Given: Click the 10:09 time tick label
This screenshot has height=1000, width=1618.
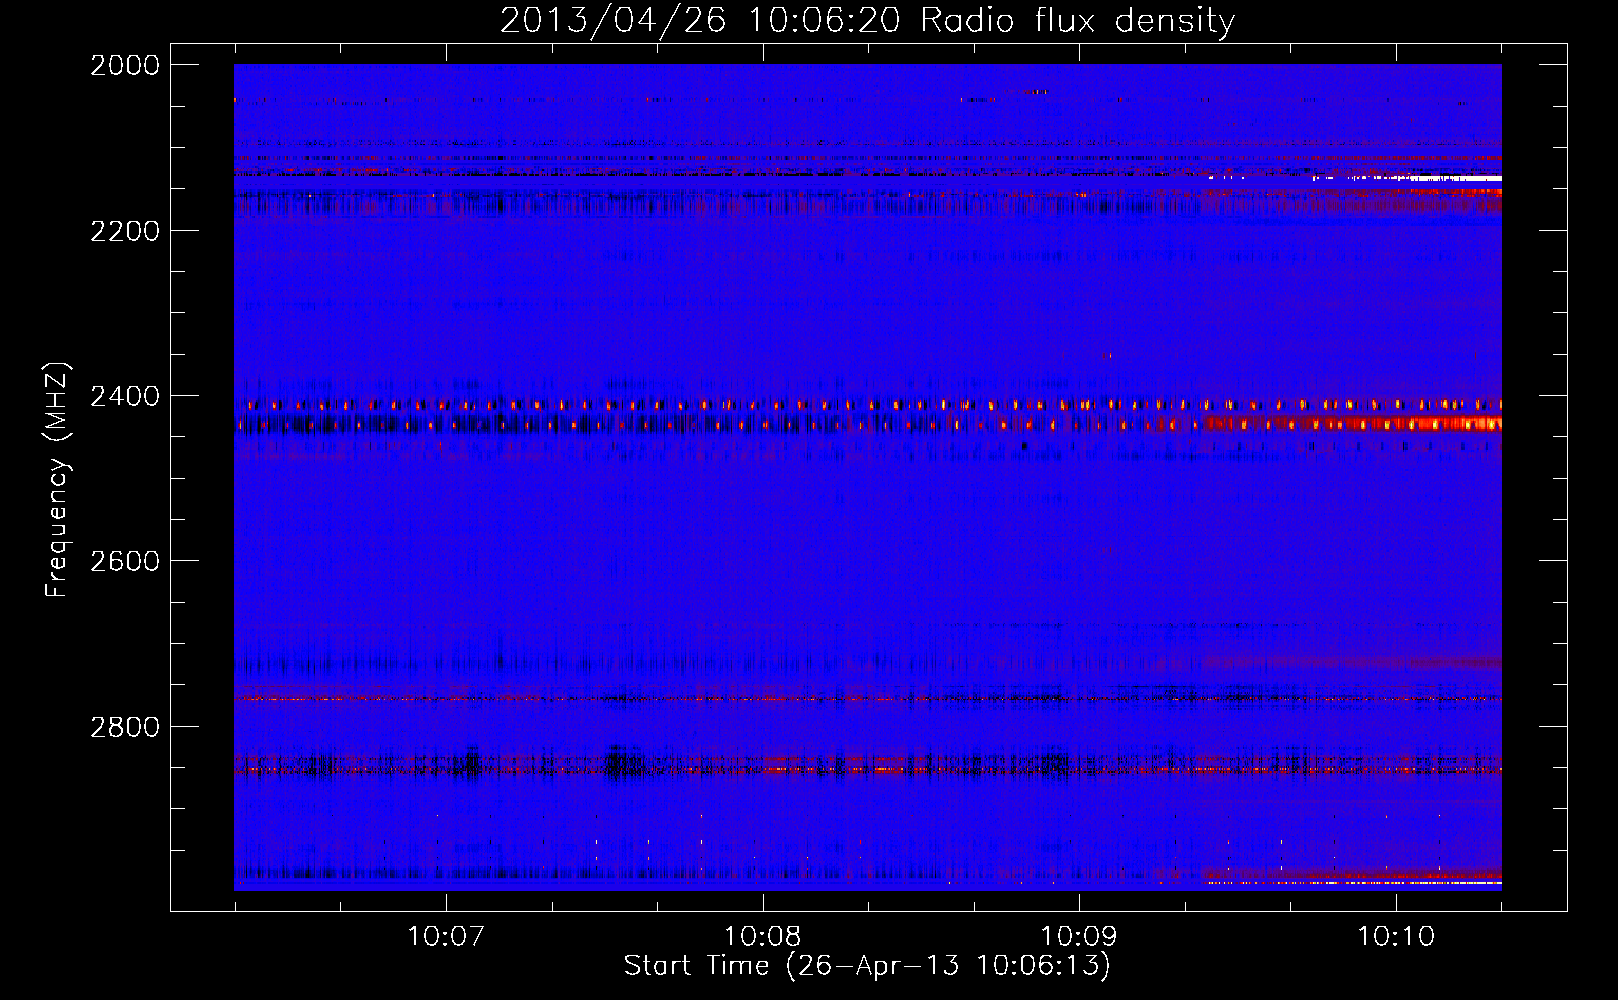Looking at the screenshot, I should (1079, 936).
